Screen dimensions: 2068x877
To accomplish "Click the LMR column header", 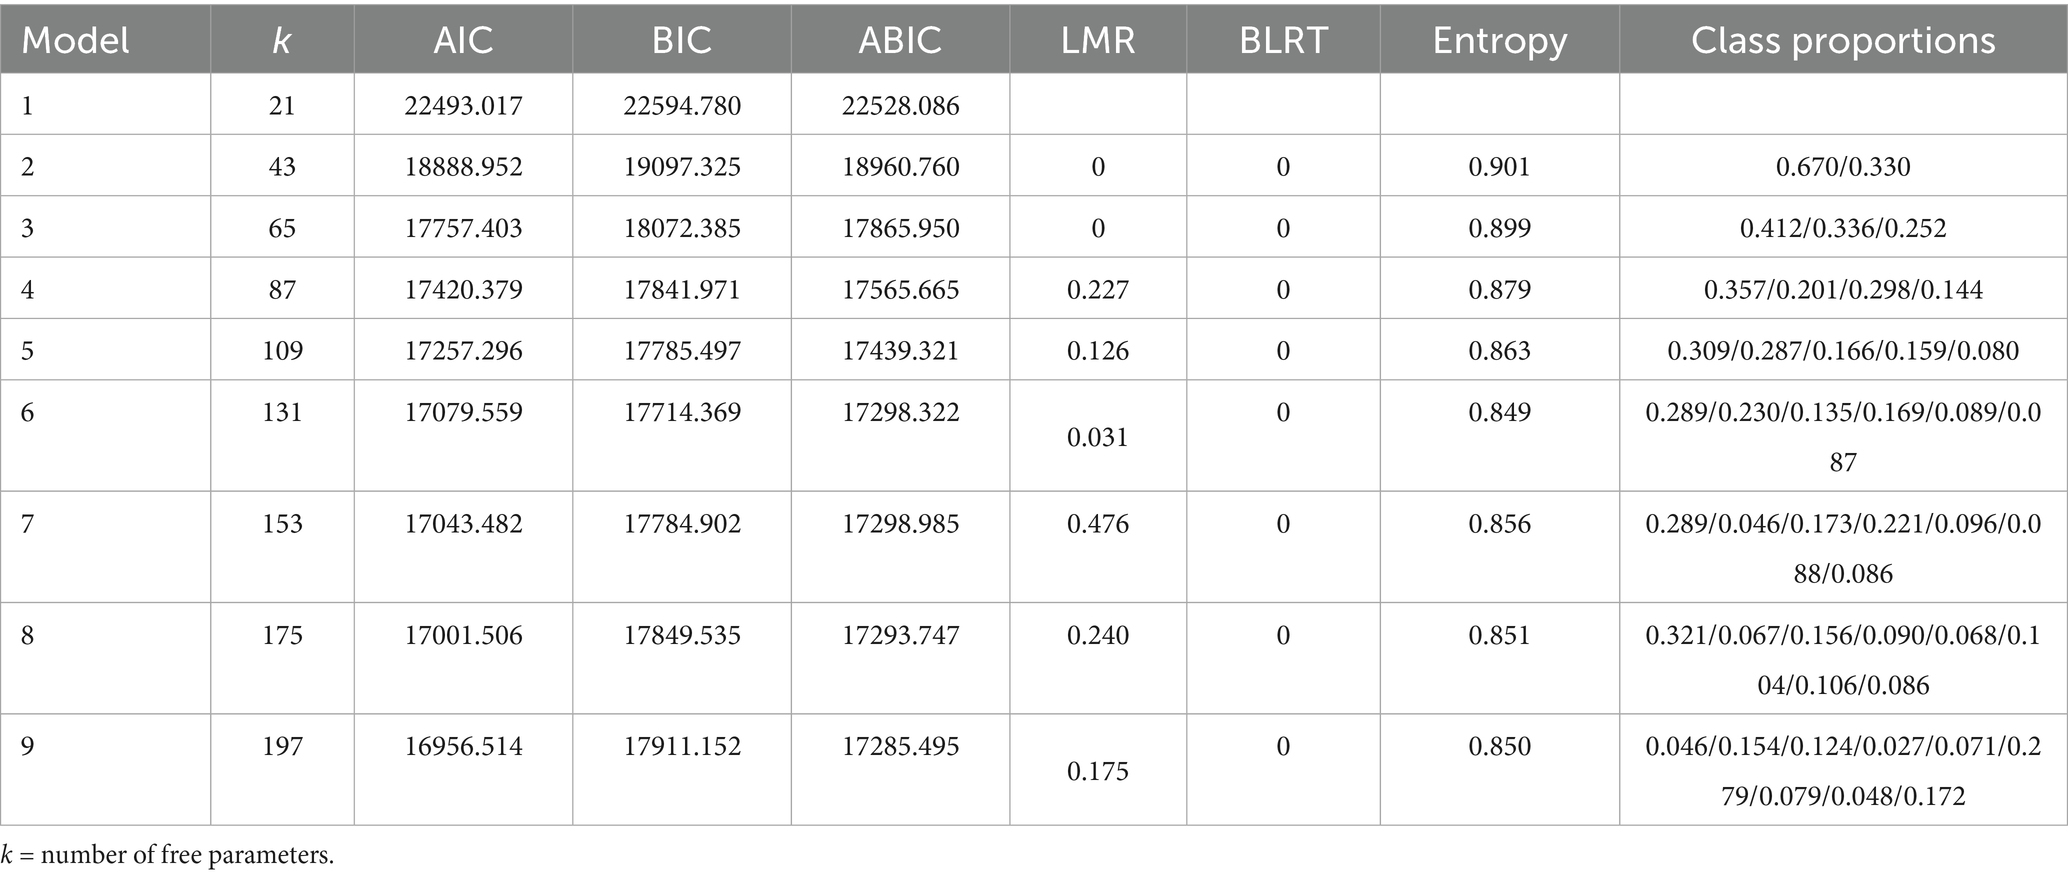I will (x=1097, y=41).
